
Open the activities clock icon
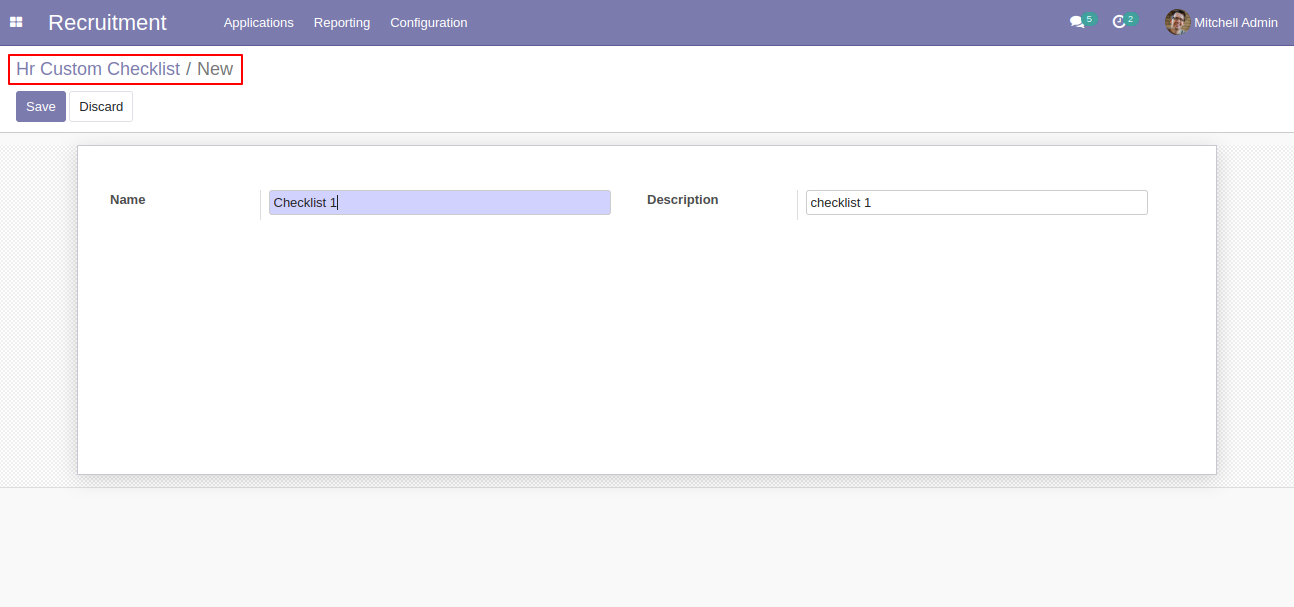1119,22
